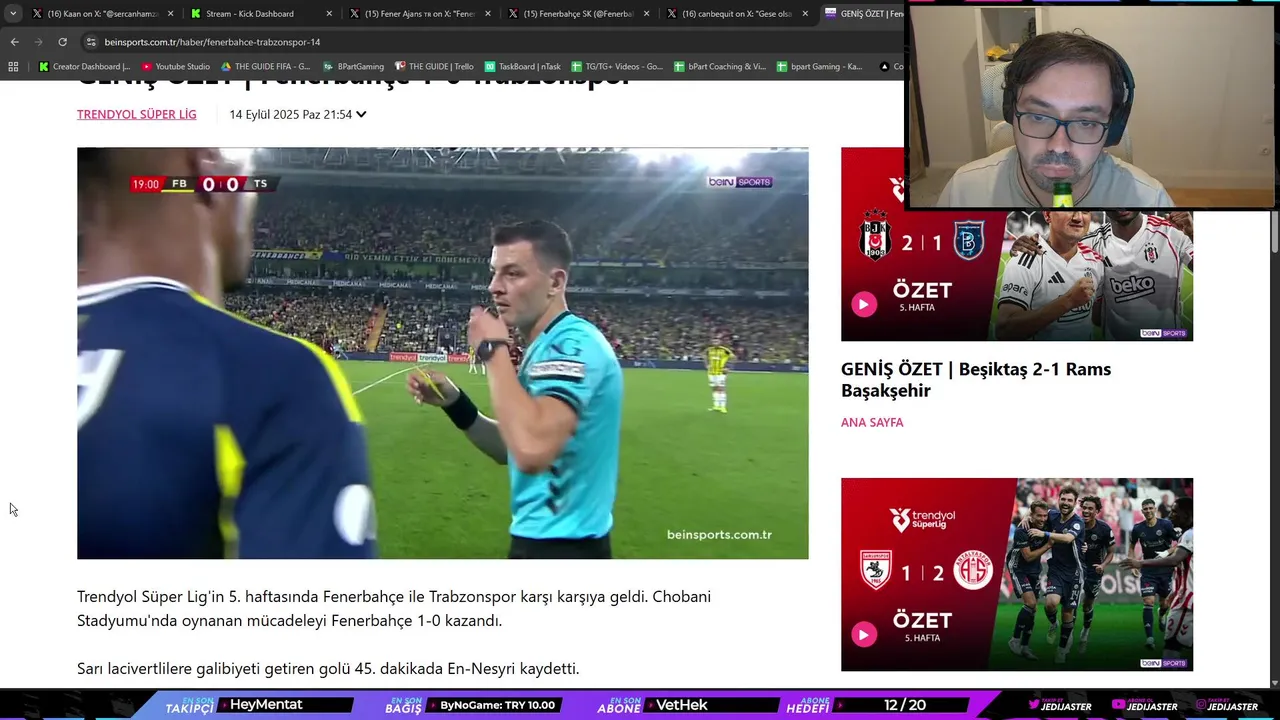Open THE GUIDE | Trello bookmark

pyautogui.click(x=434, y=67)
